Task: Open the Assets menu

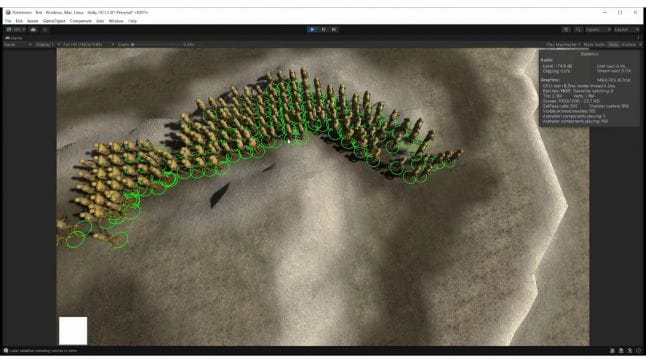Action: pyautogui.click(x=33, y=21)
